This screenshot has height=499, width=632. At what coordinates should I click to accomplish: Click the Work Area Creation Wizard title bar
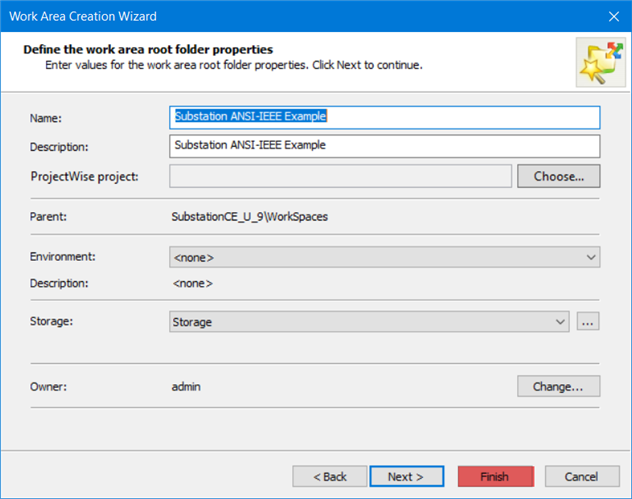pos(302,16)
